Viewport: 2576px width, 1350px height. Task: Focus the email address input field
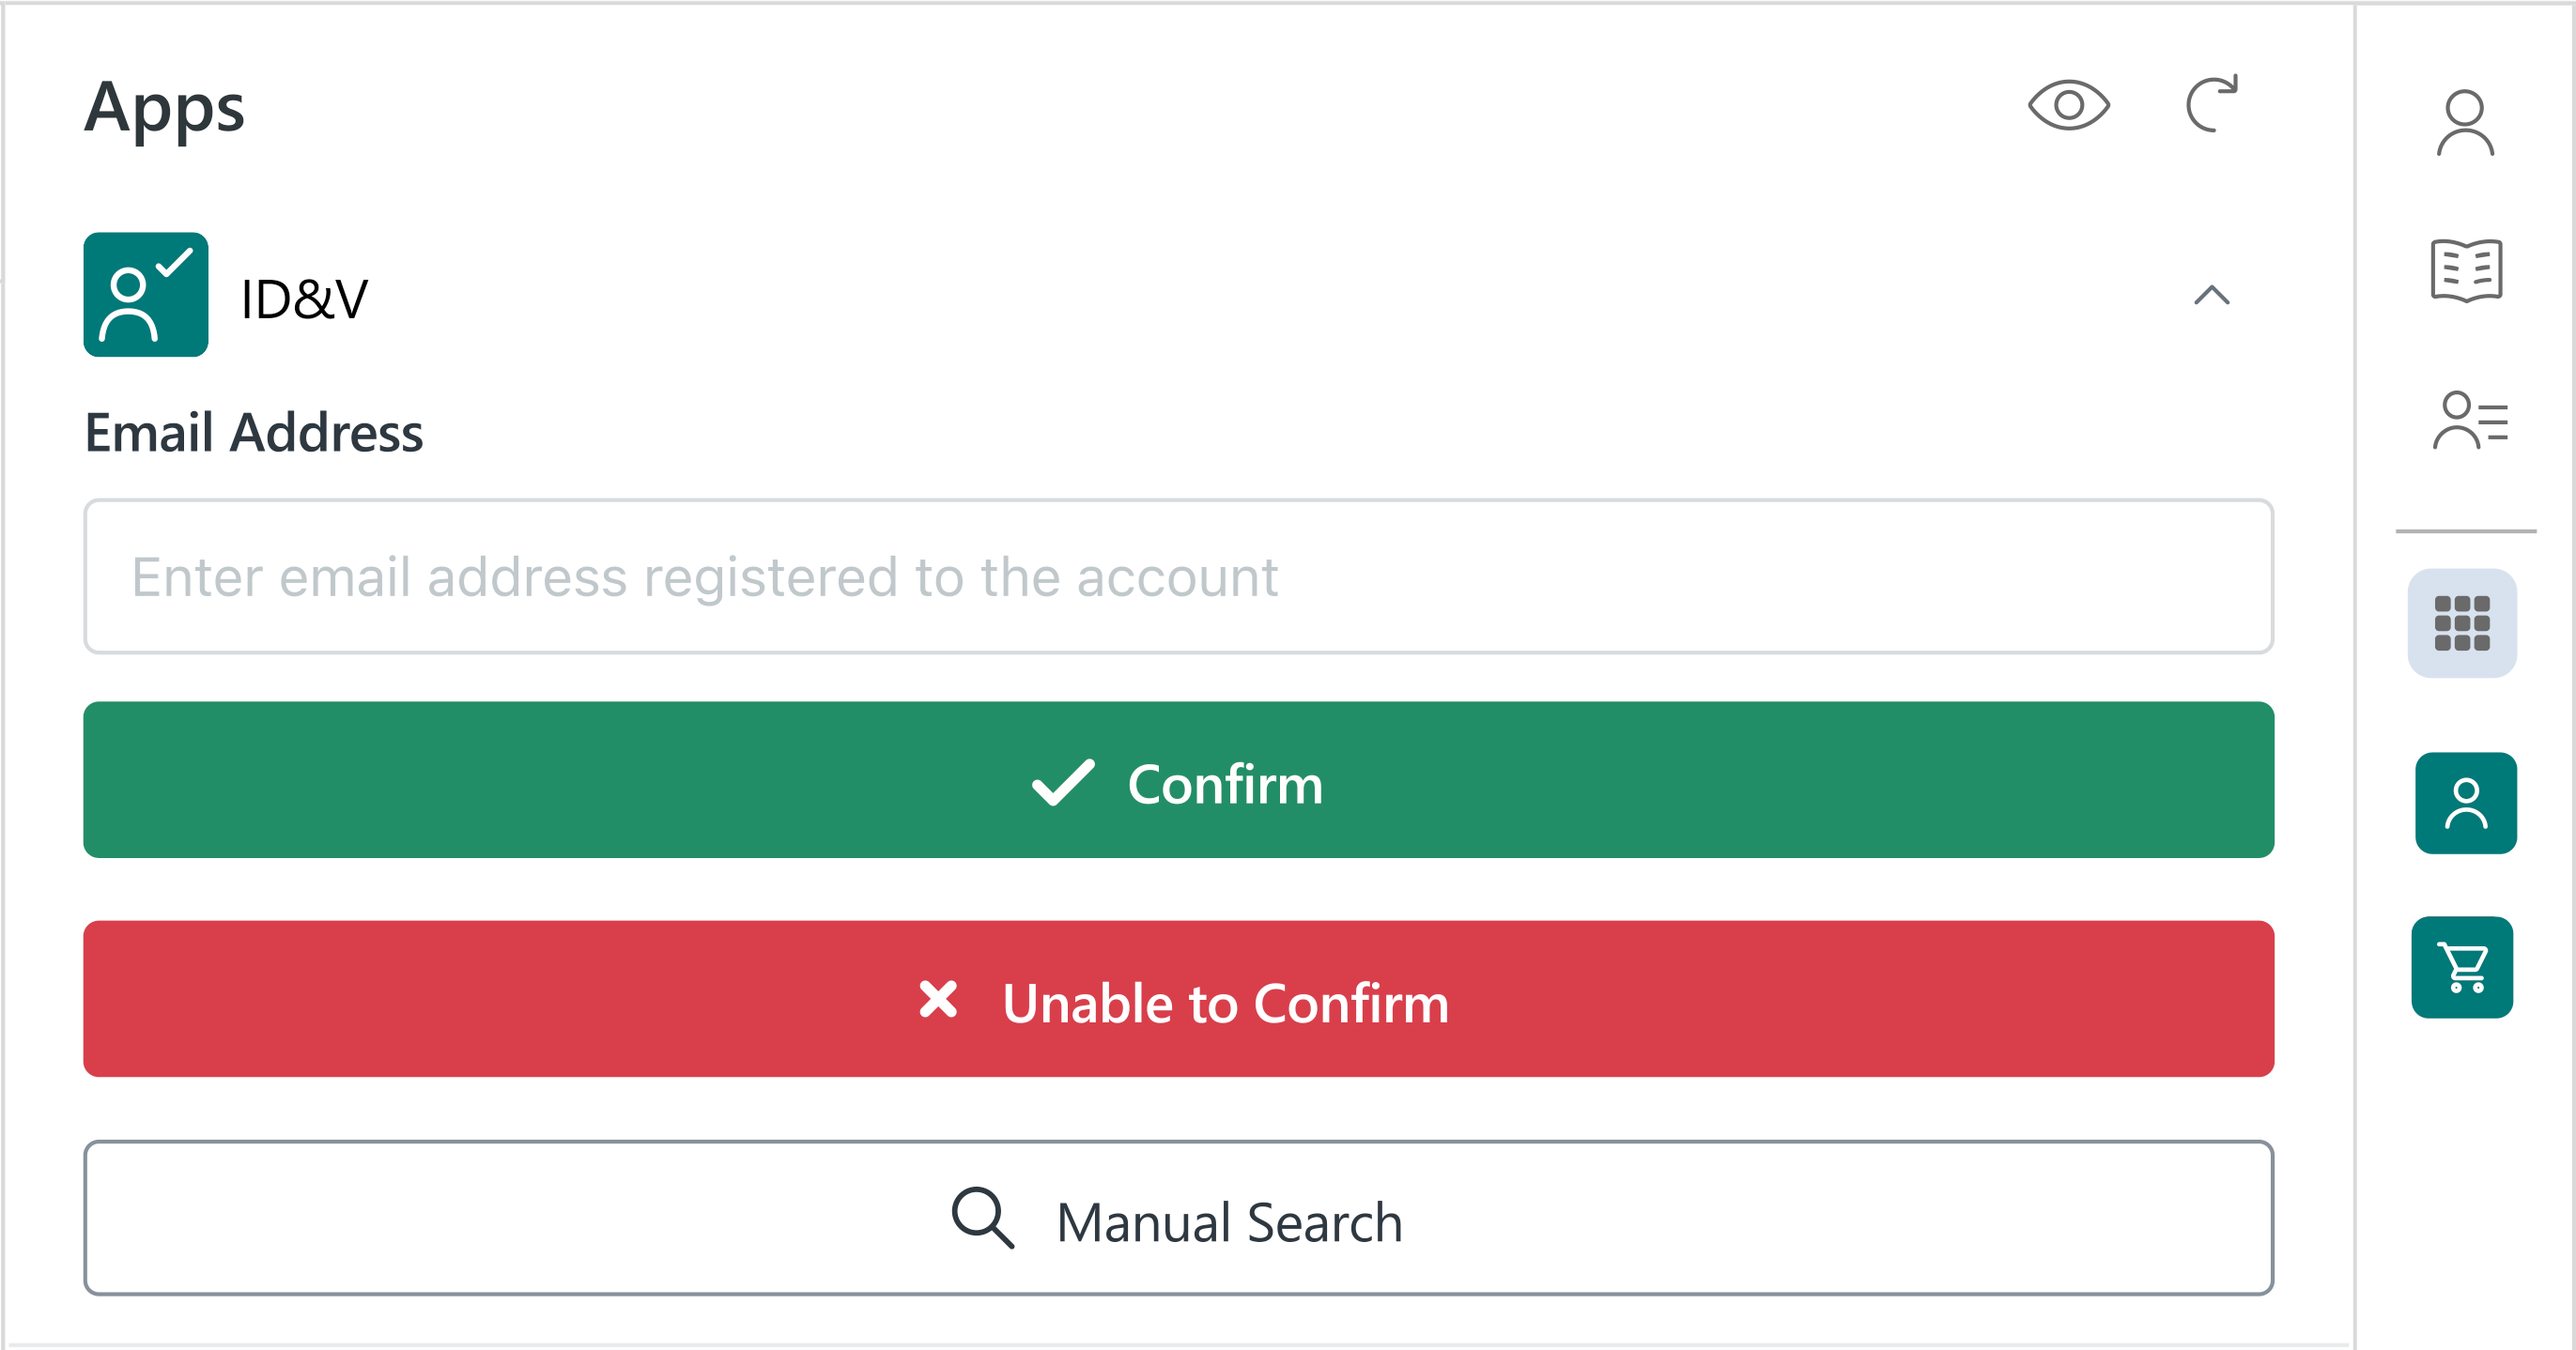(x=1178, y=577)
